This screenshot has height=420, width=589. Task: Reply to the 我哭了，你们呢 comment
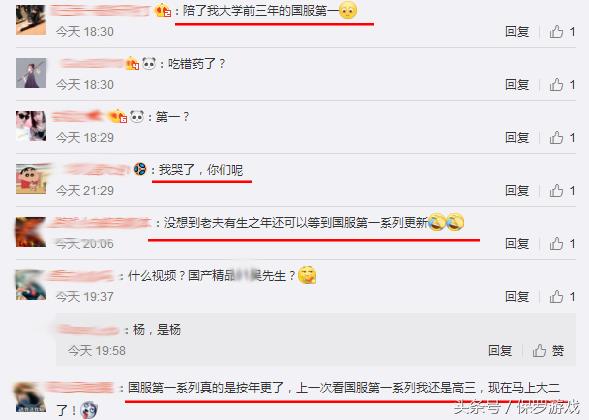pyautogui.click(x=517, y=191)
